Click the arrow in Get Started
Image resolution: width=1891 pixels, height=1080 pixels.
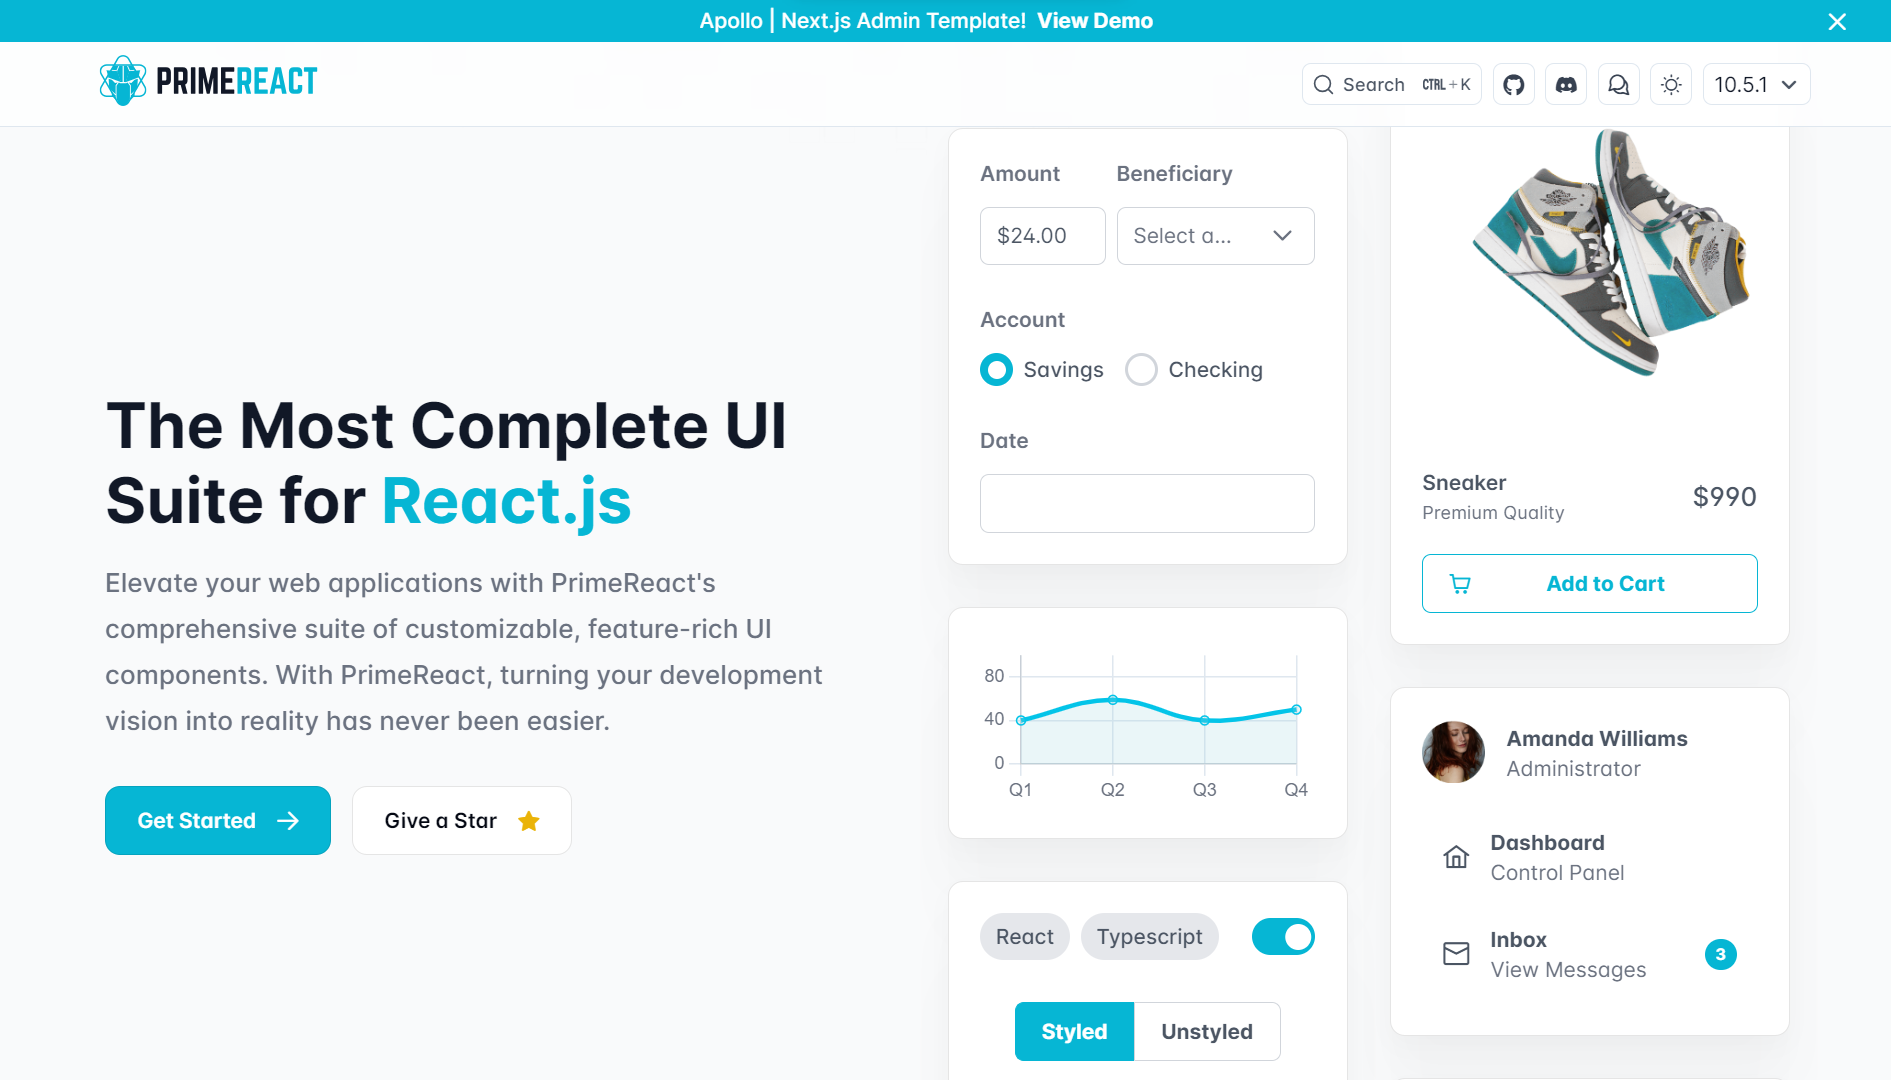coord(288,821)
